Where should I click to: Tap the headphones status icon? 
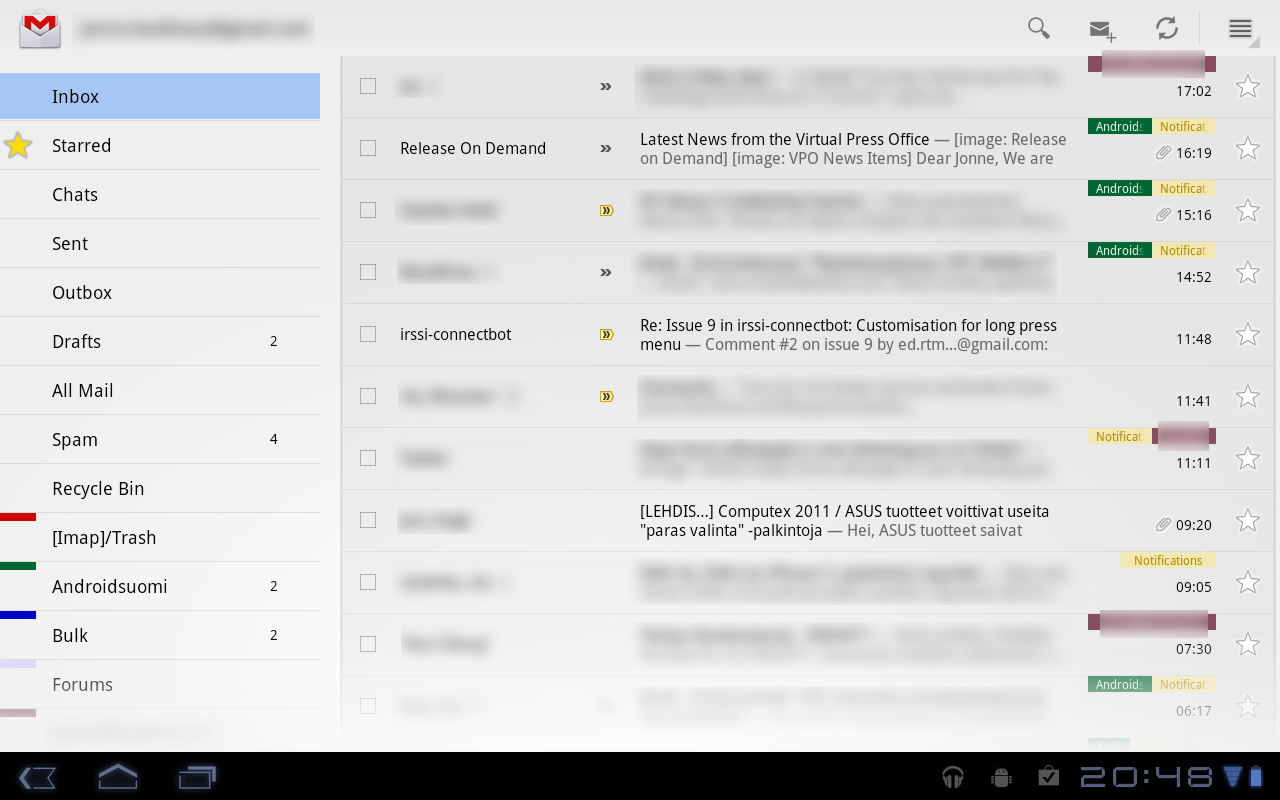pyautogui.click(x=953, y=777)
